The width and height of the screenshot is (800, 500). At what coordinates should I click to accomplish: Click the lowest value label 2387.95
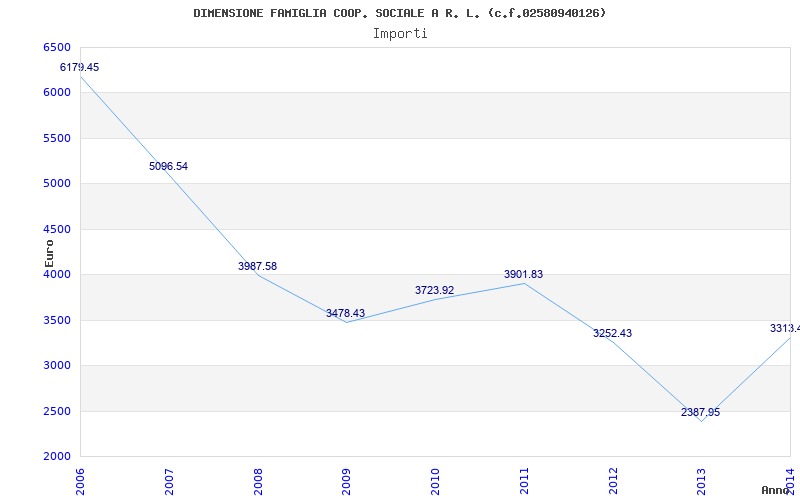[700, 412]
